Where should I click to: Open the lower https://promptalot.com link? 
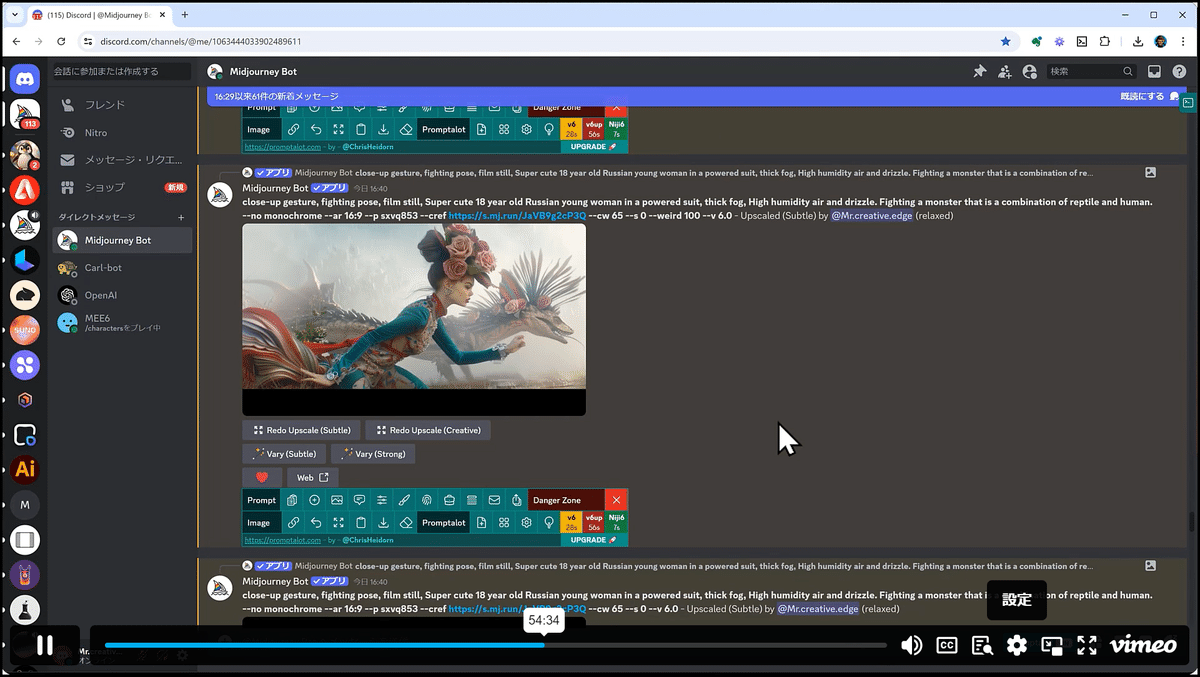(x=283, y=540)
